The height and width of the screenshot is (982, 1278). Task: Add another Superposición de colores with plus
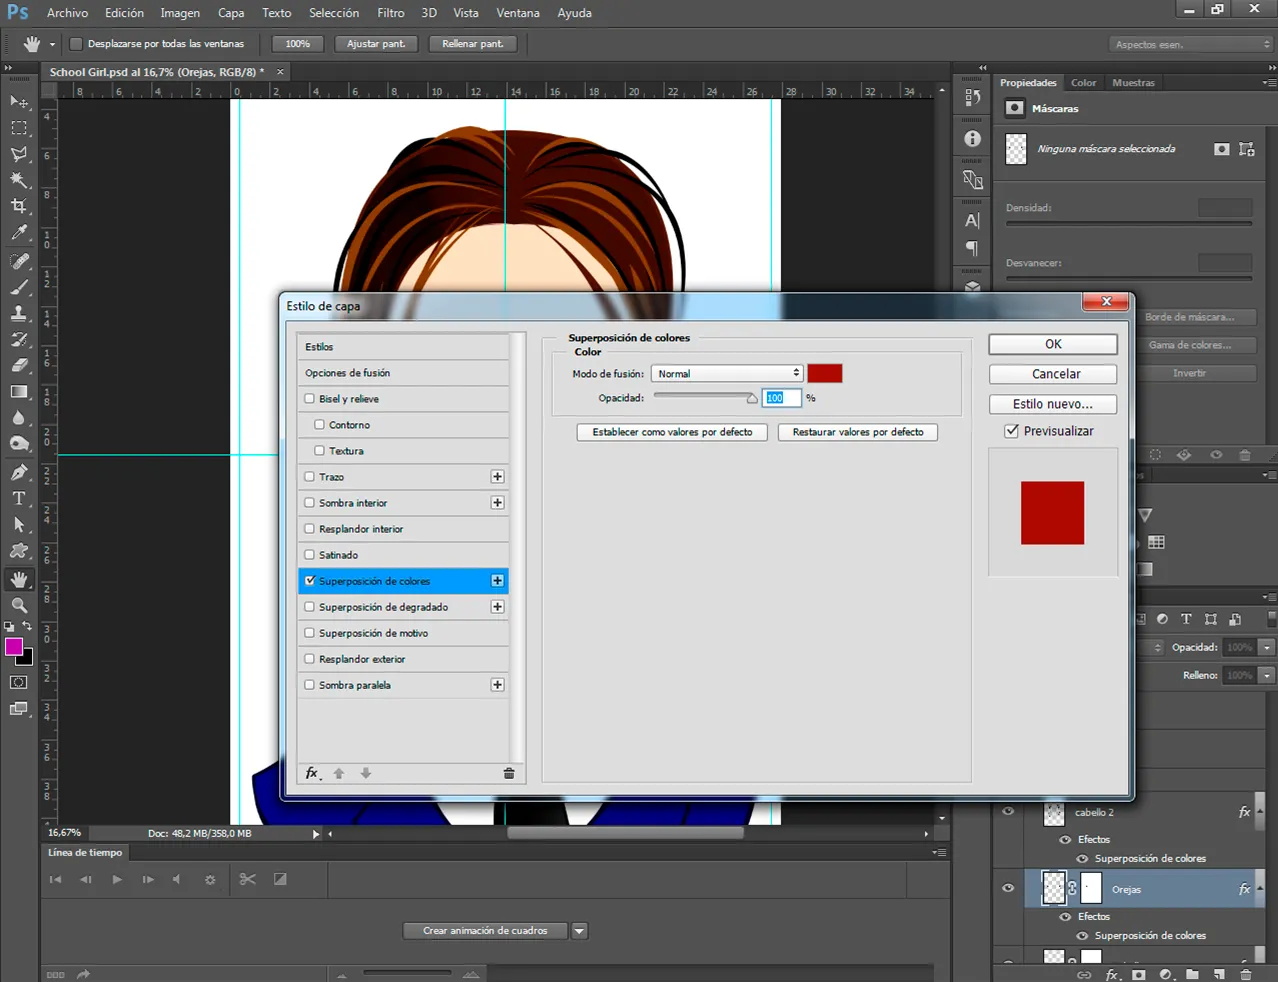pos(497,581)
